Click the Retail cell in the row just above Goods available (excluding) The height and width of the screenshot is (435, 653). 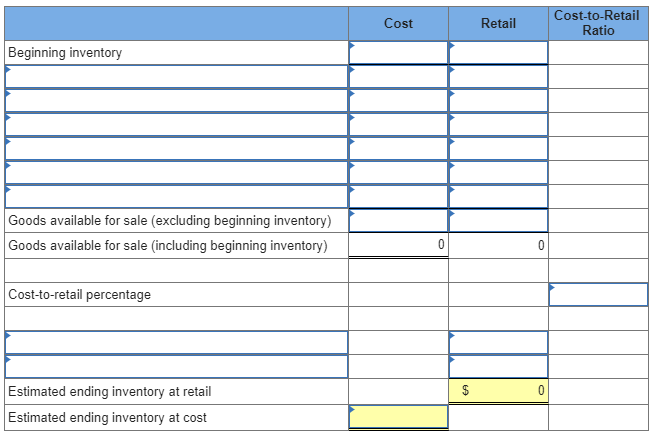498,196
